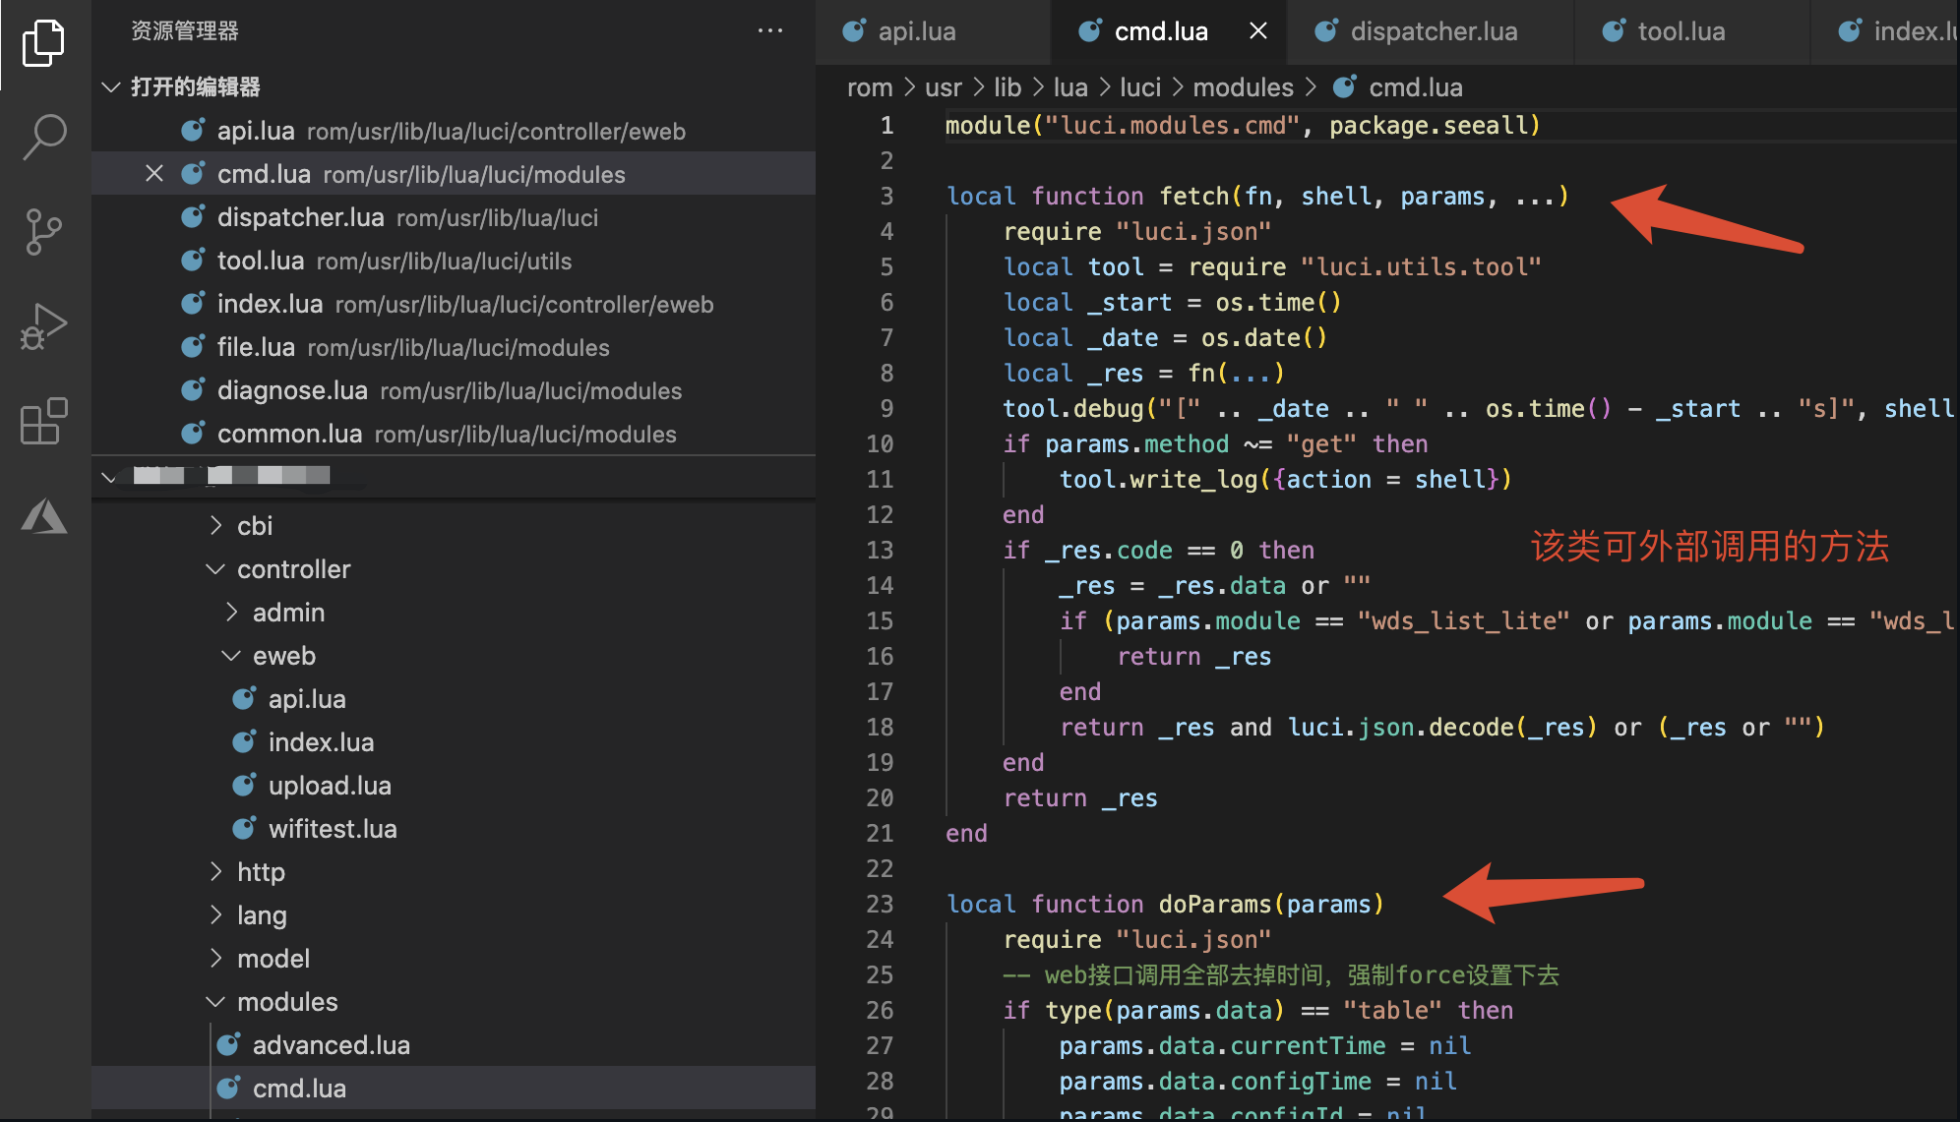
Task: Open the Extensions view
Action: coord(43,421)
